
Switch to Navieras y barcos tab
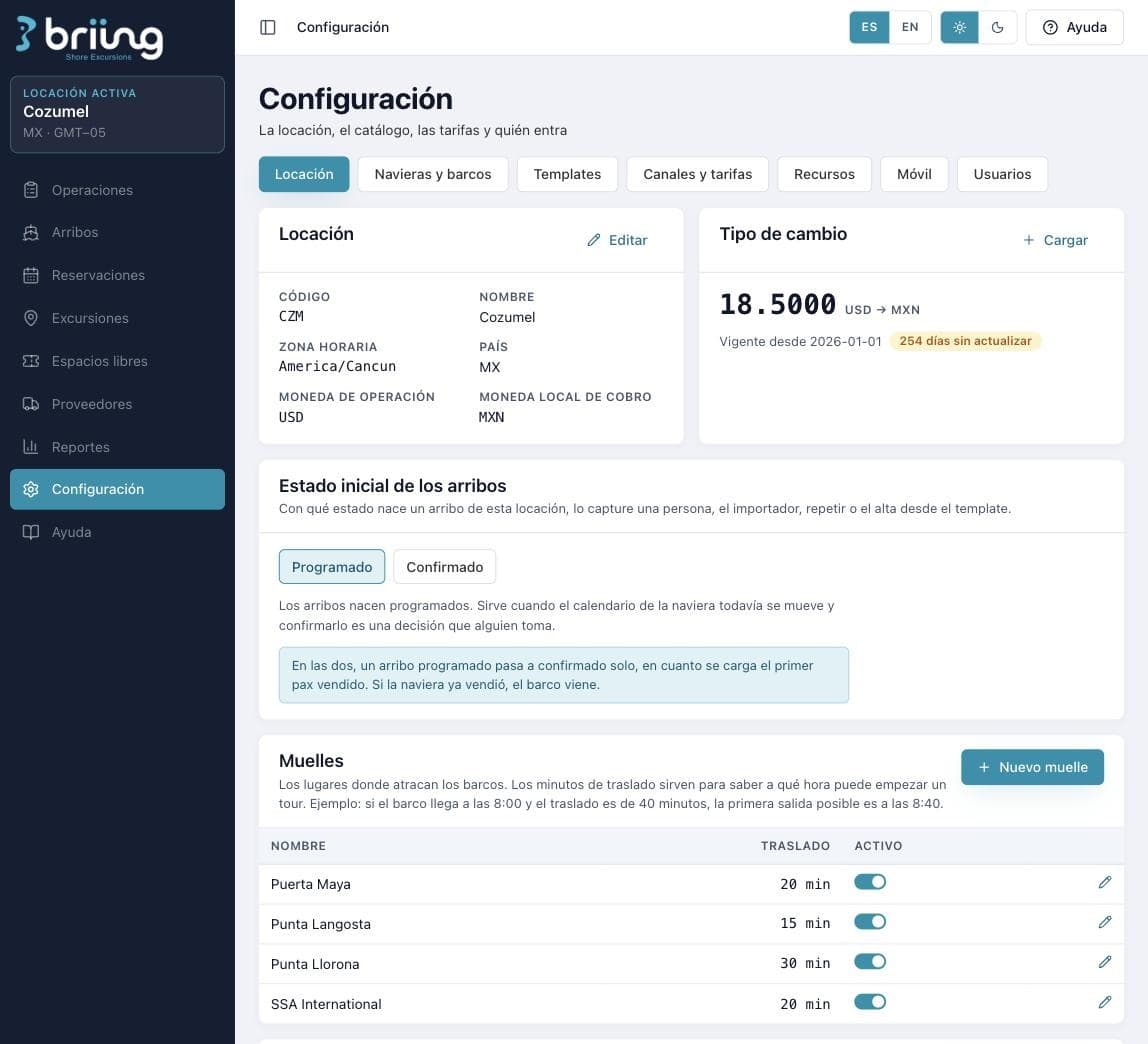pyautogui.click(x=433, y=174)
